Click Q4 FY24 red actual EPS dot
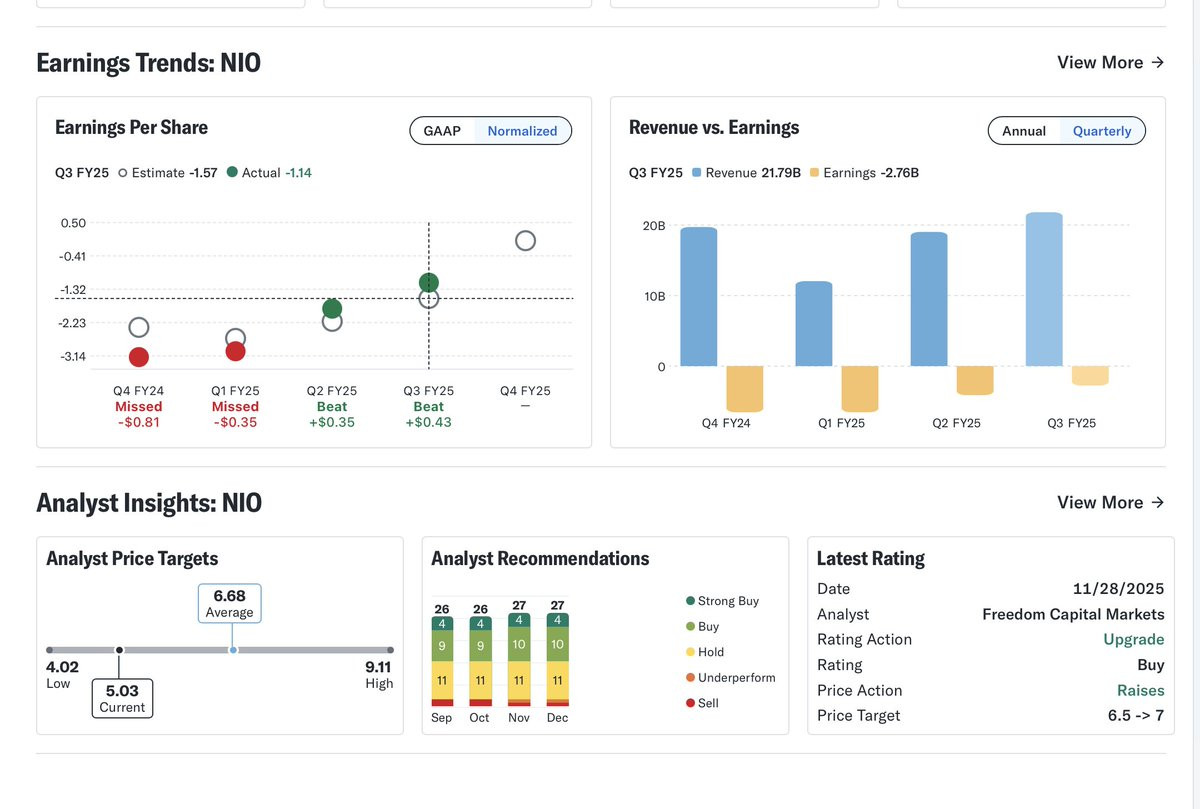The height and width of the screenshot is (809, 1200). click(139, 357)
